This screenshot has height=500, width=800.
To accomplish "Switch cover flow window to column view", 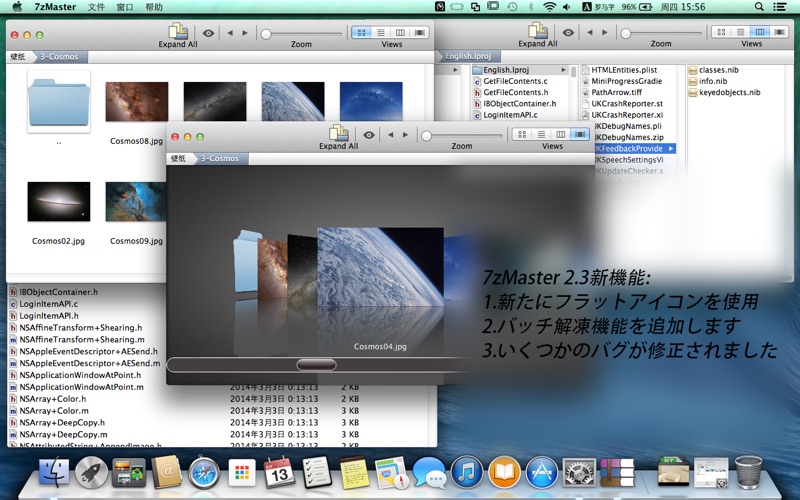I will pyautogui.click(x=561, y=135).
